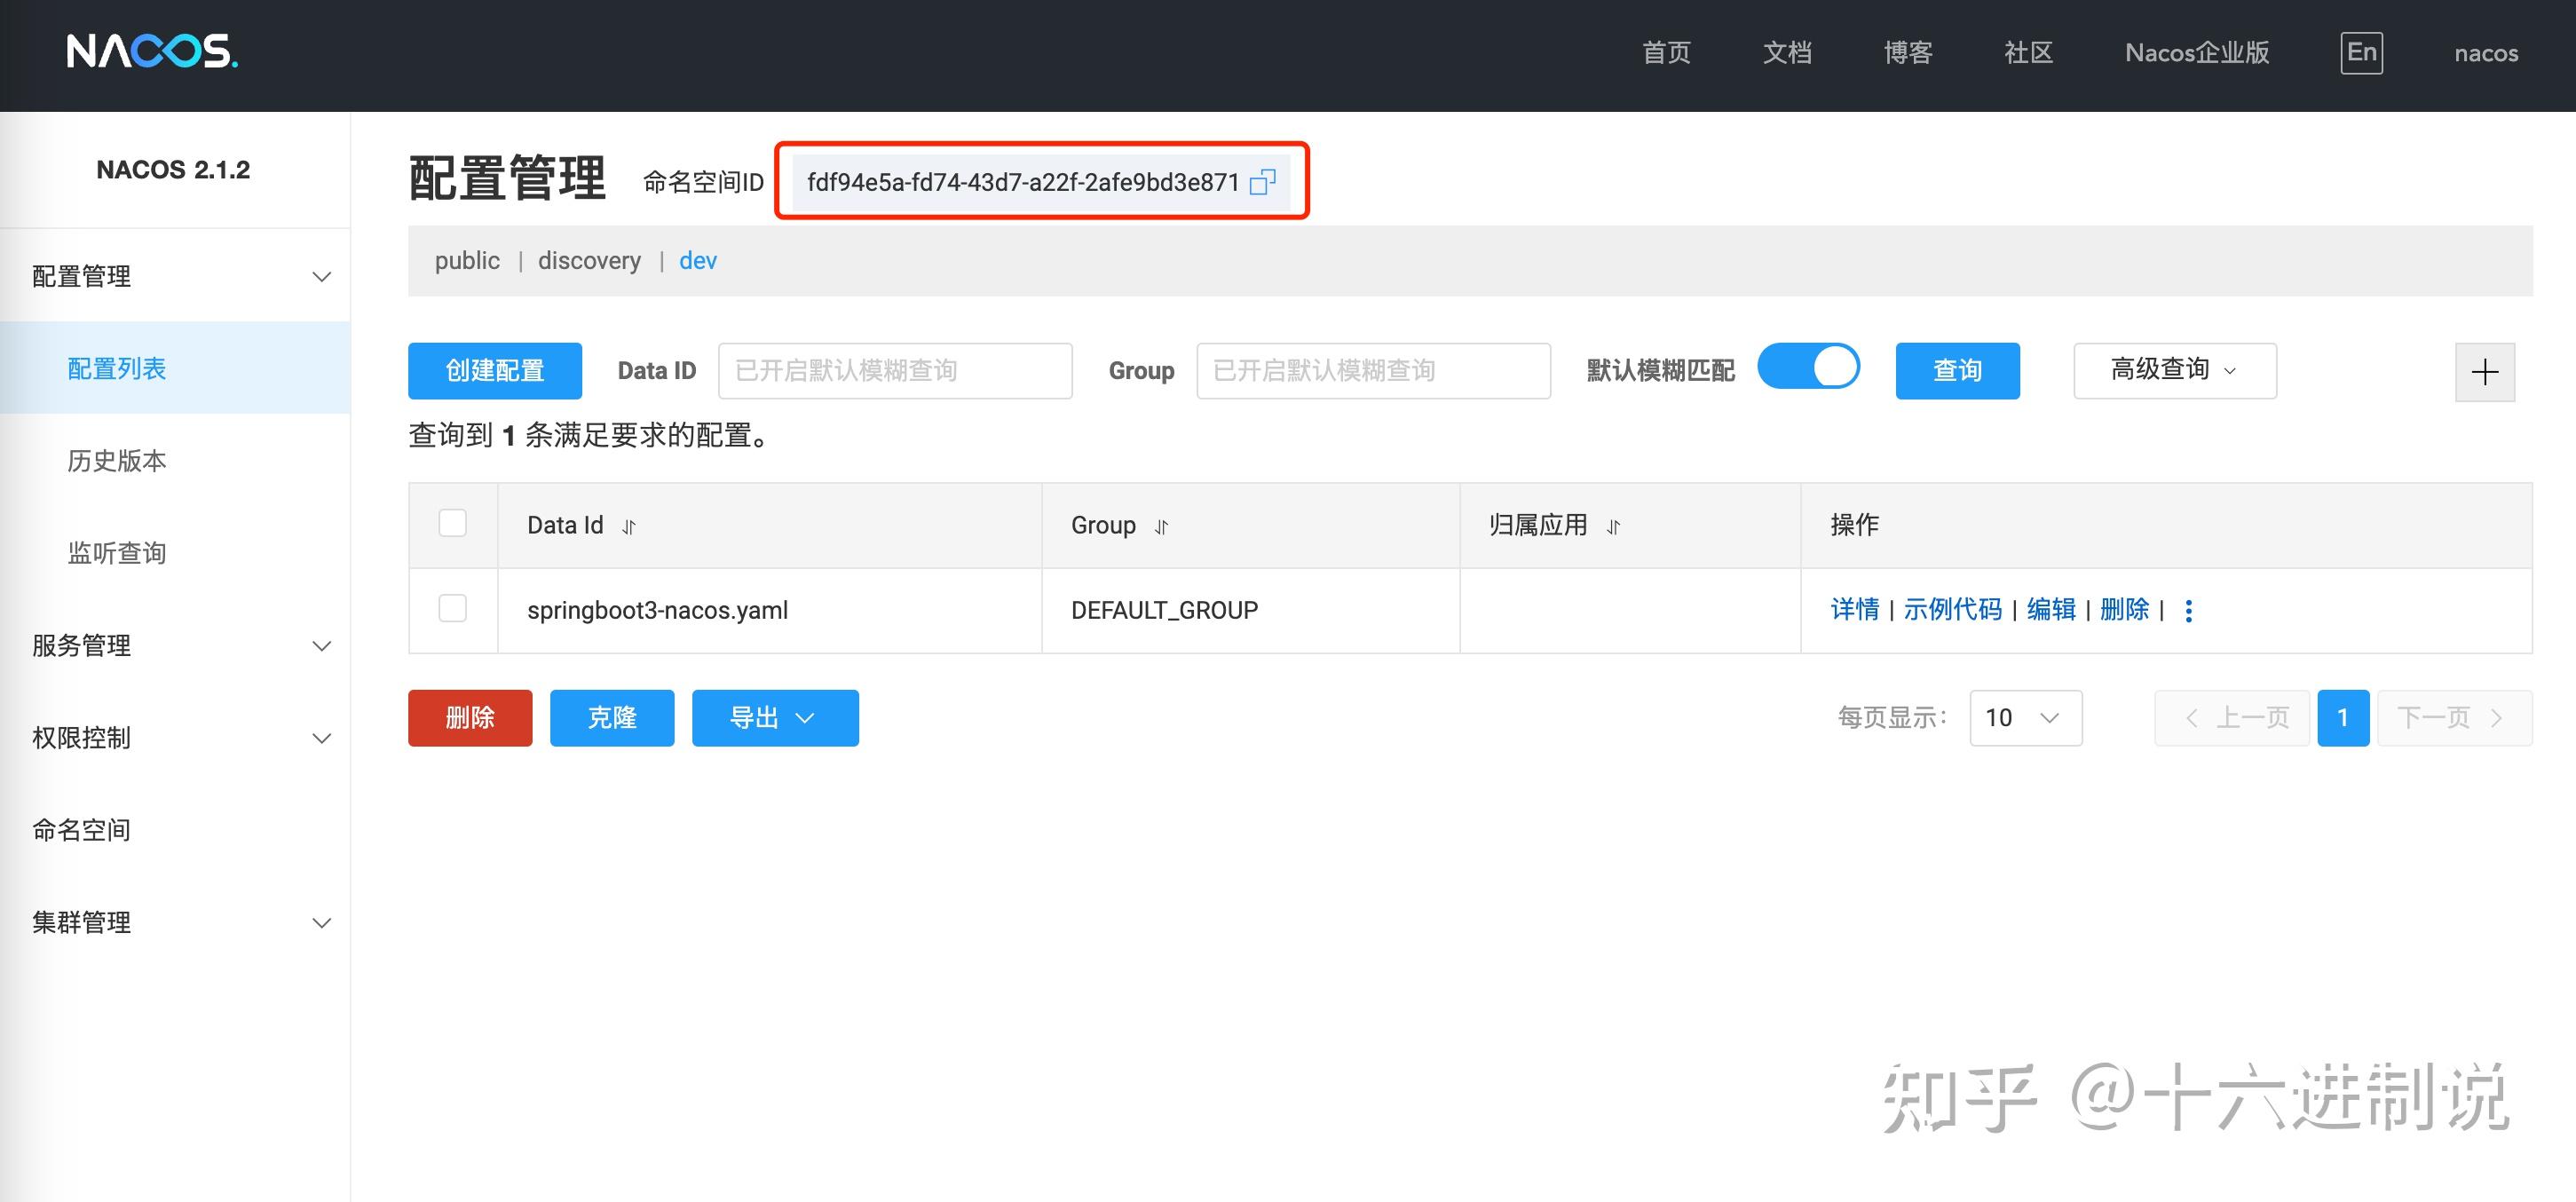Expand the 高级查询 dropdown

(2174, 371)
